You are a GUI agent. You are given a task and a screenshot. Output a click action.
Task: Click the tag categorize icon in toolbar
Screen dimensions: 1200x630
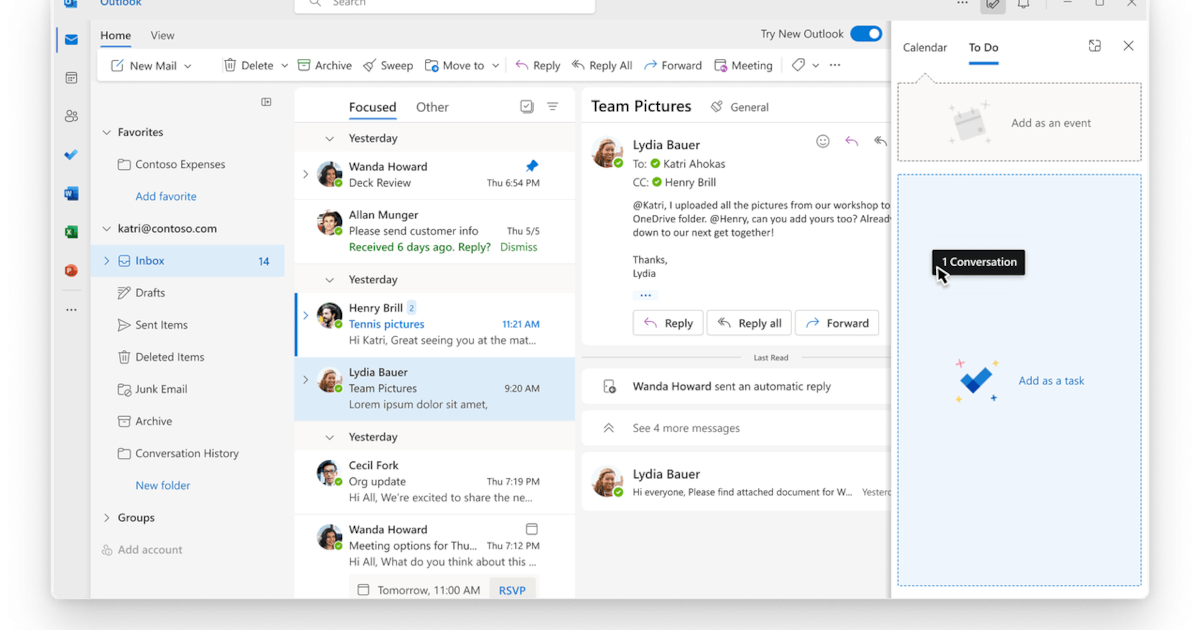tap(798, 65)
